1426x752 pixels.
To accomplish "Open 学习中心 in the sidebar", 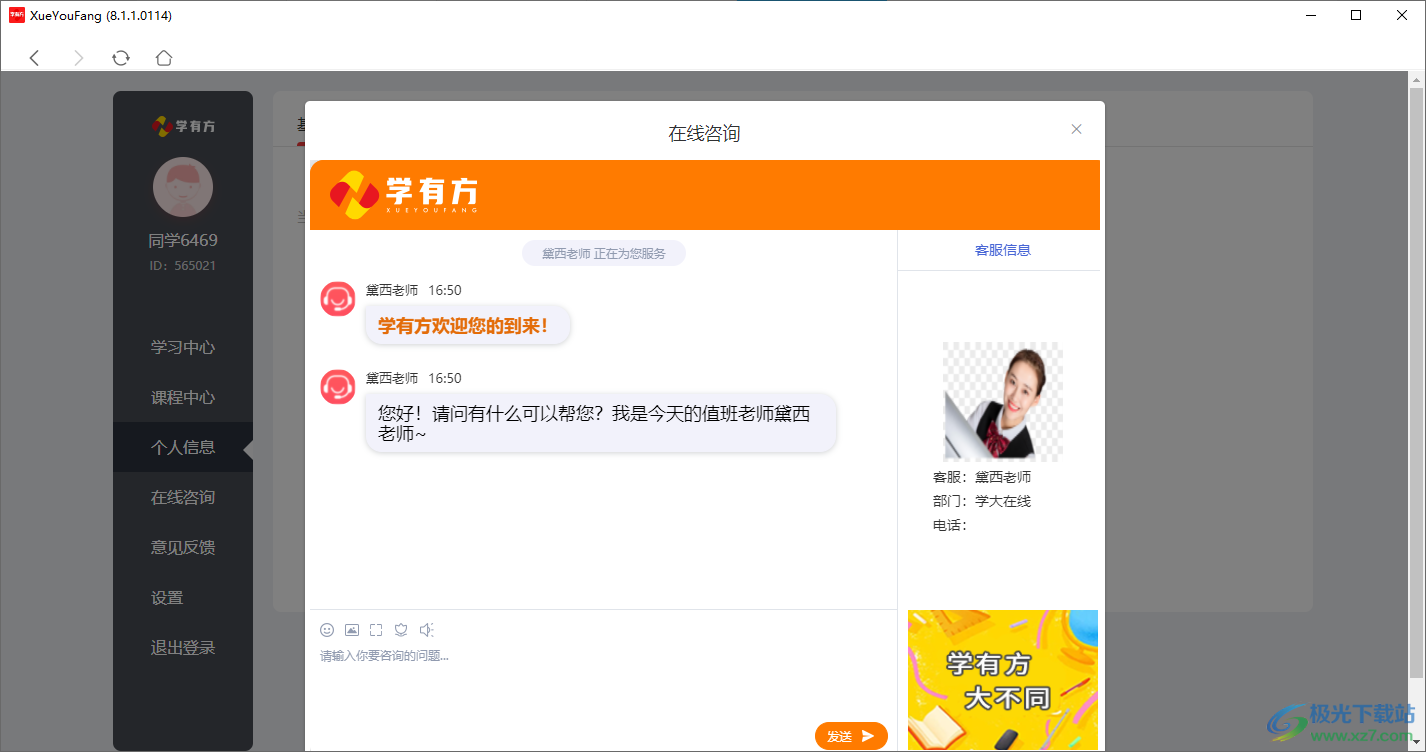I will click(x=183, y=347).
